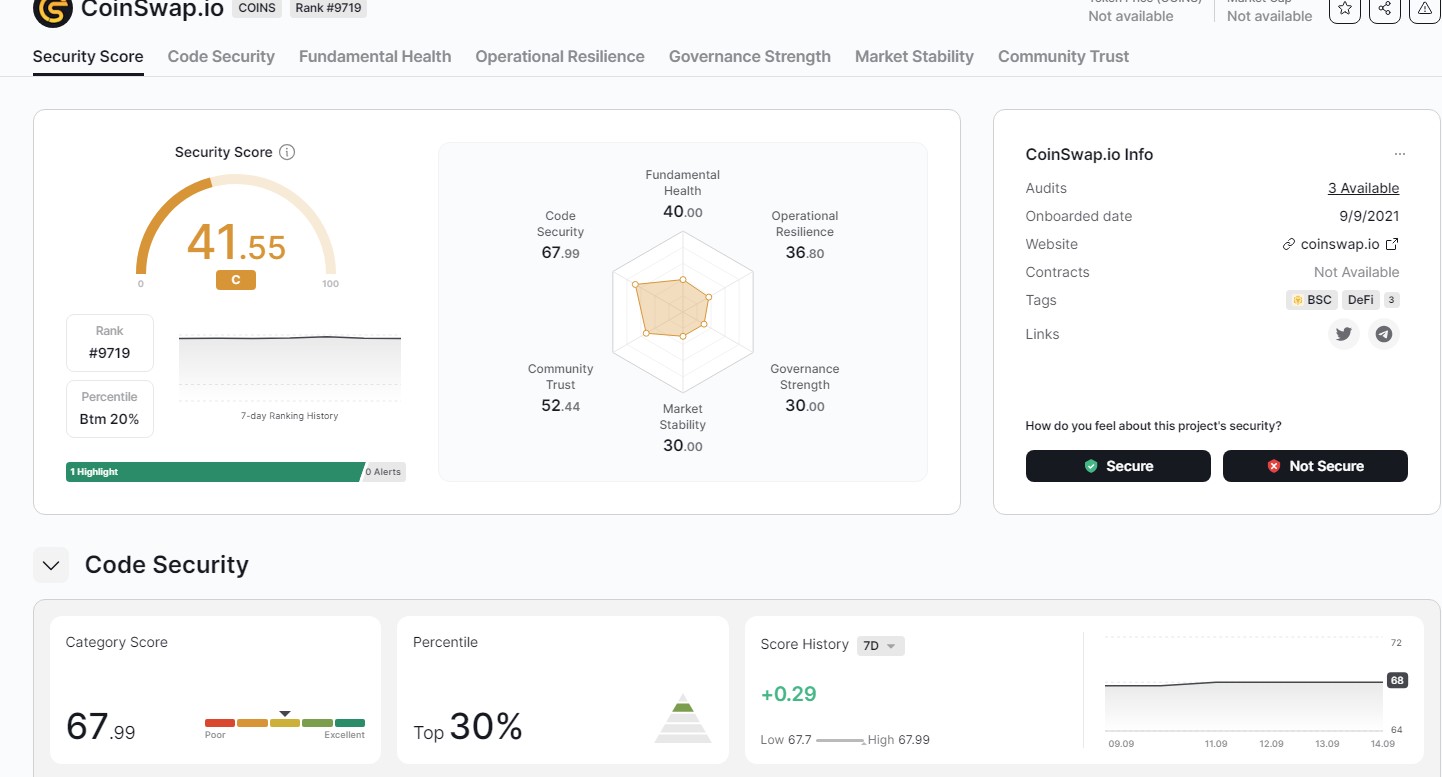Click the external link icon beside coinswap.io

(x=1391, y=244)
